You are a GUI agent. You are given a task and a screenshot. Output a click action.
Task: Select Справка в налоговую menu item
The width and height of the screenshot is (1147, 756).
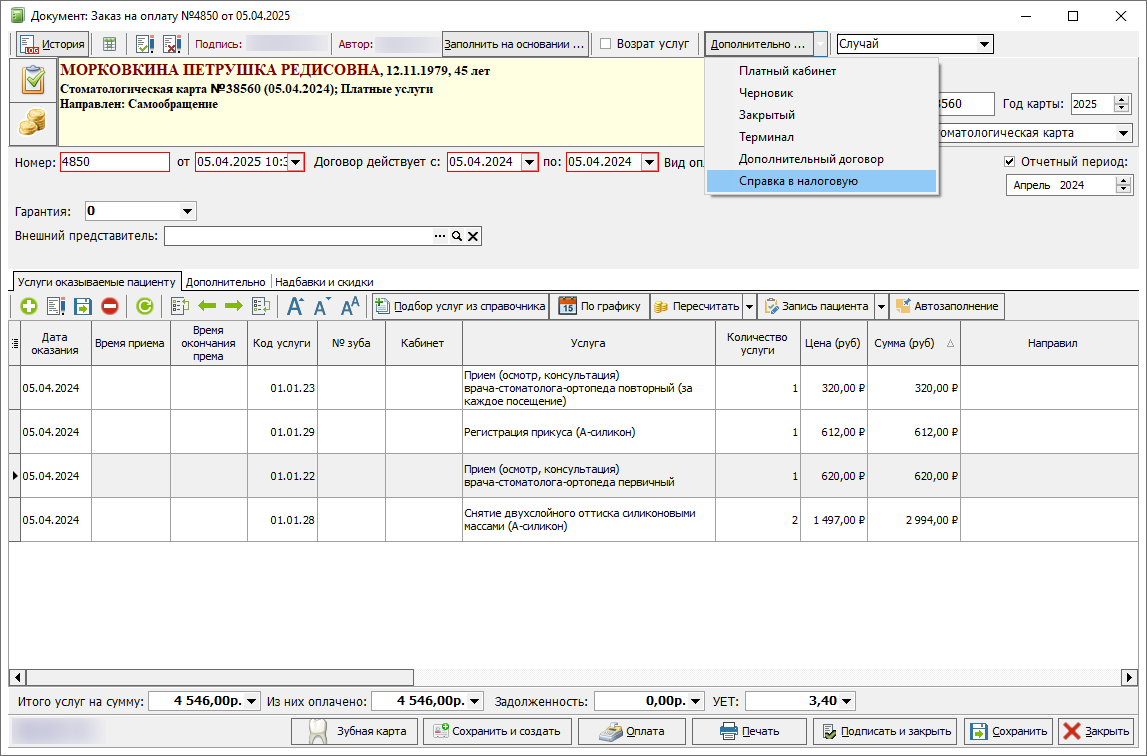click(821, 181)
